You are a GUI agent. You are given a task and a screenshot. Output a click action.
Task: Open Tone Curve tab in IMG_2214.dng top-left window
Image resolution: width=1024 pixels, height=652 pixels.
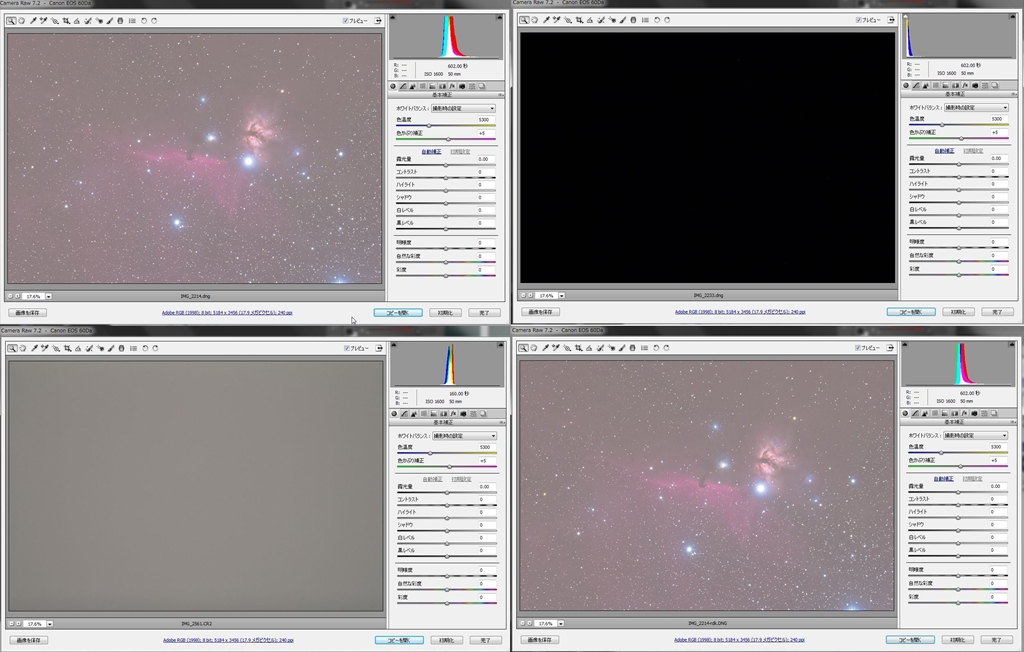click(403, 86)
